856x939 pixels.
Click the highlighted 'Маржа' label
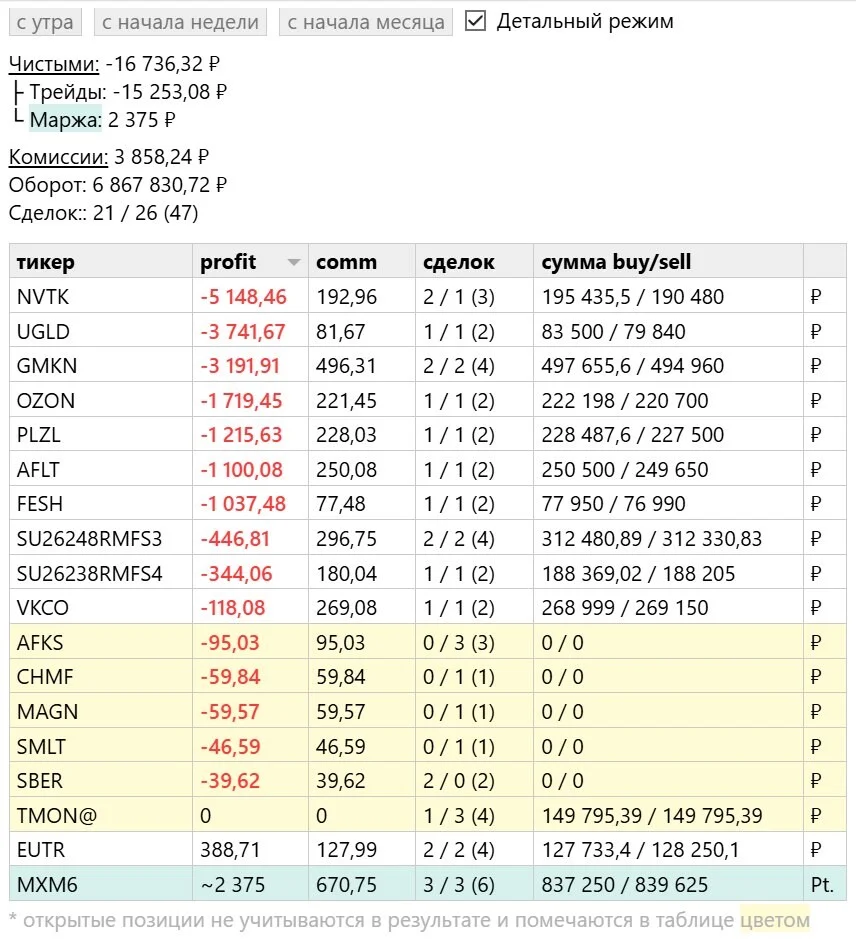coord(65,120)
